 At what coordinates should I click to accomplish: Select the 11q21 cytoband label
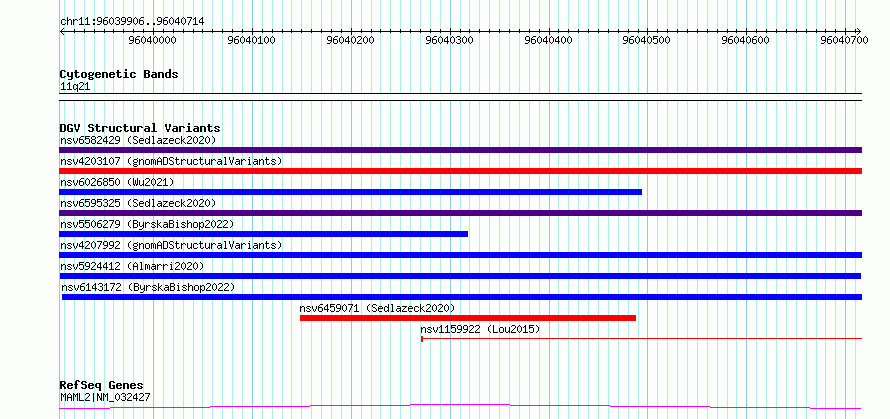75,86
